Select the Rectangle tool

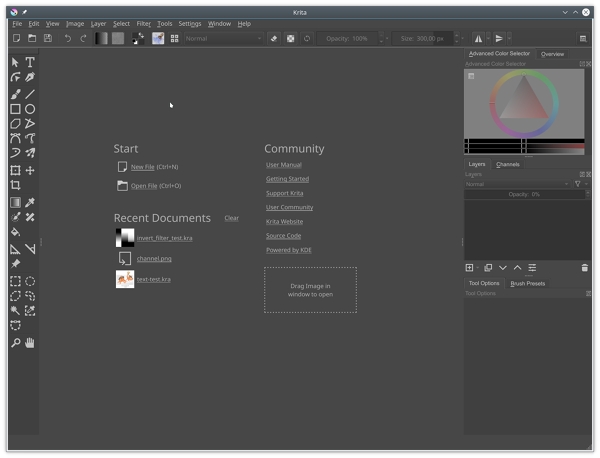point(15,109)
